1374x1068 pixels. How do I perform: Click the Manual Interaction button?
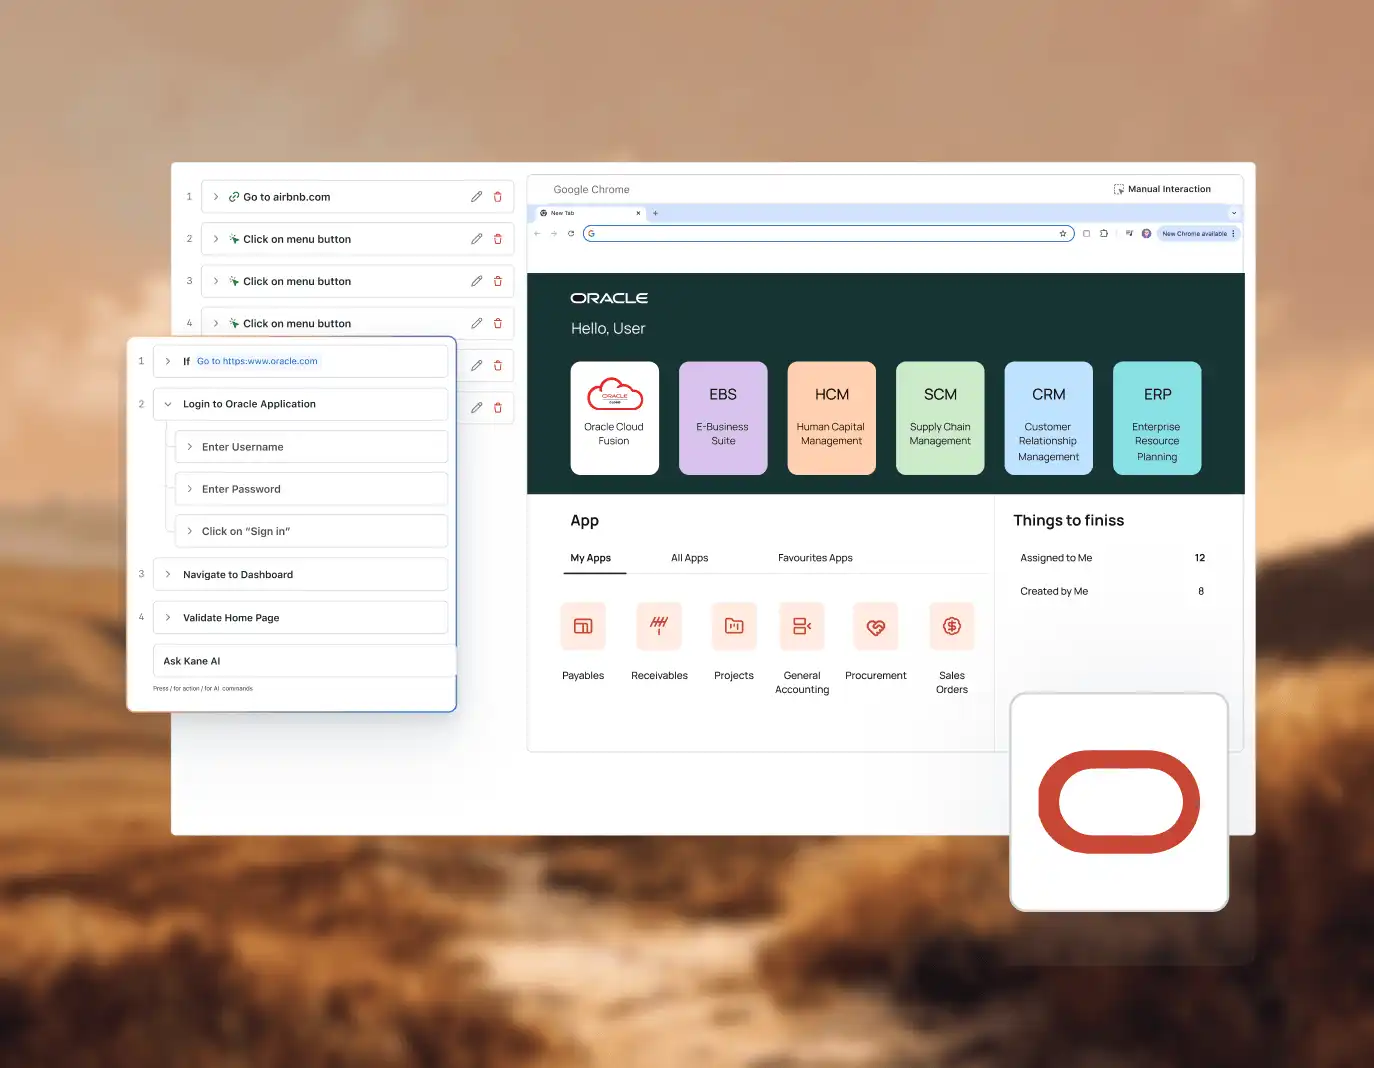click(1162, 189)
